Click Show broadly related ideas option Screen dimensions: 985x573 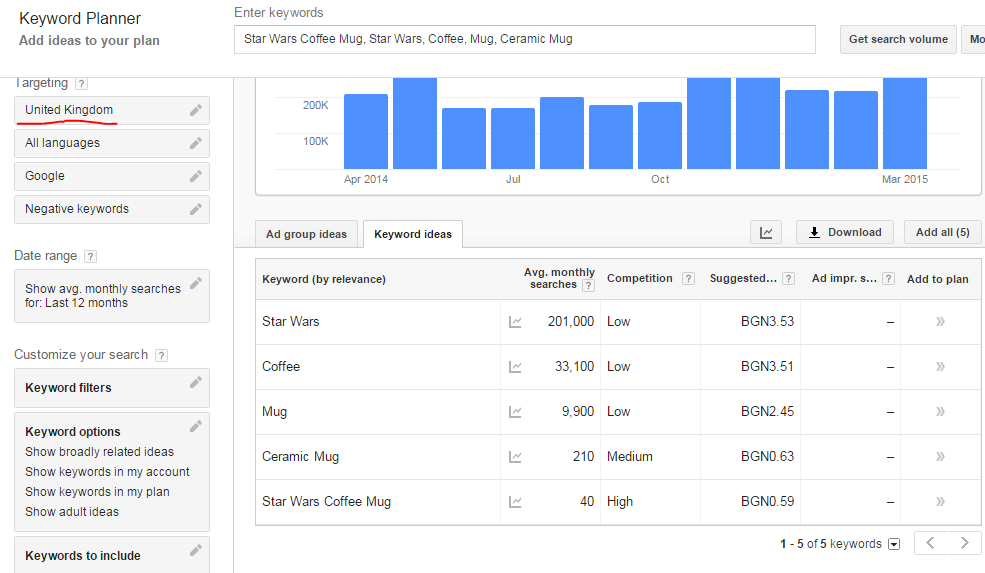click(x=99, y=452)
